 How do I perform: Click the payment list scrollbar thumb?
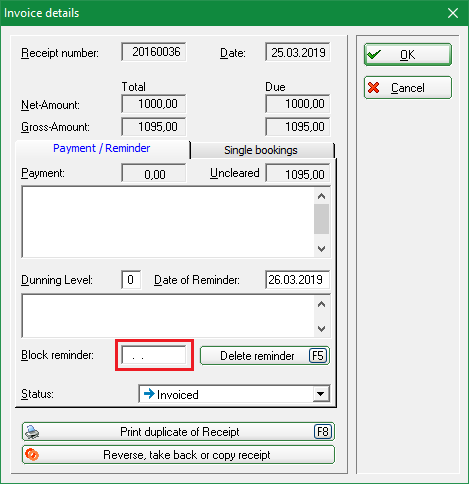click(321, 219)
